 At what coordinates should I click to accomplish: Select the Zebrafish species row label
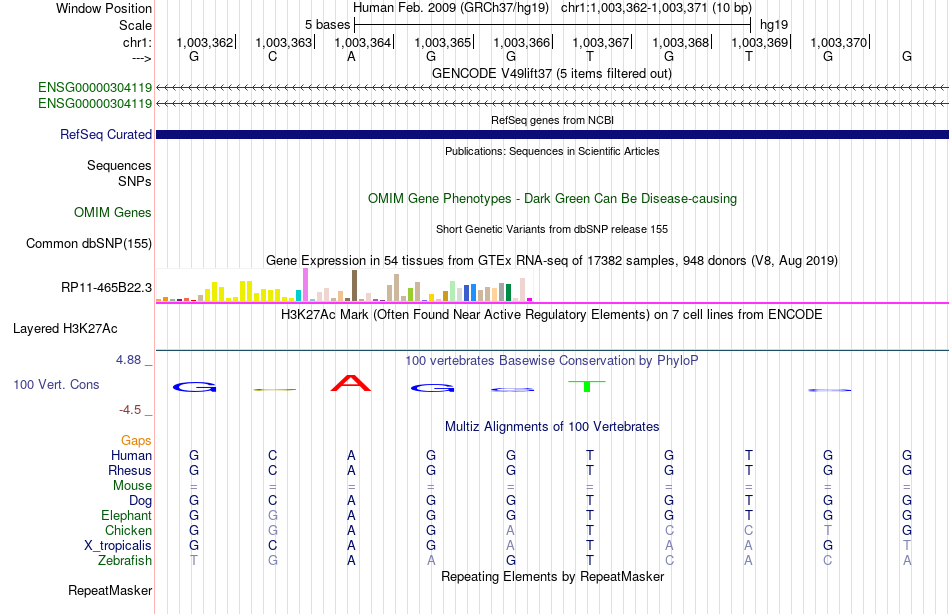pyautogui.click(x=125, y=561)
